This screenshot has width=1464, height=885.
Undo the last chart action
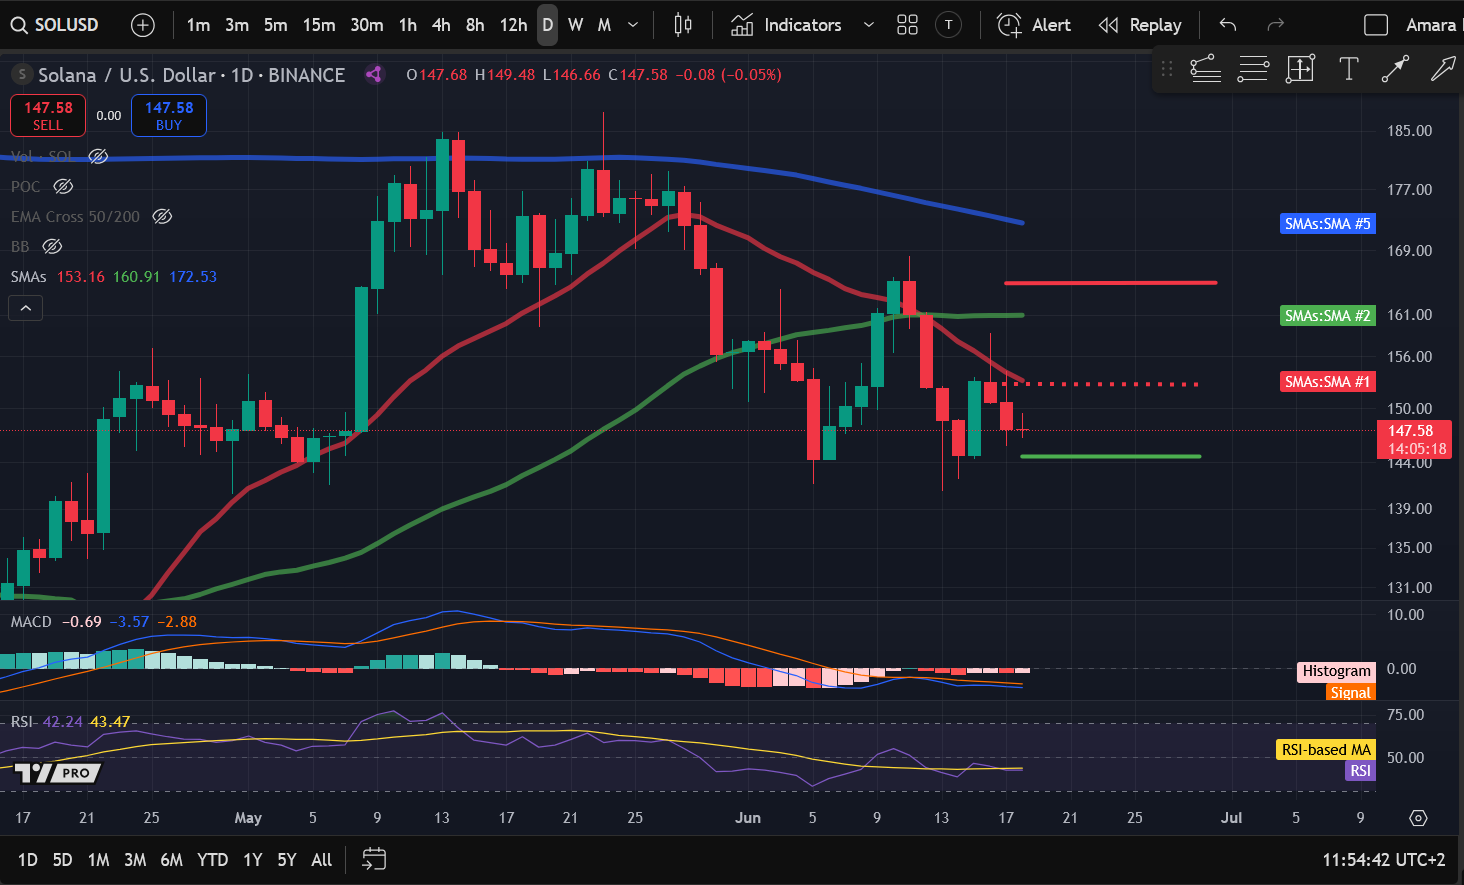tap(1228, 25)
